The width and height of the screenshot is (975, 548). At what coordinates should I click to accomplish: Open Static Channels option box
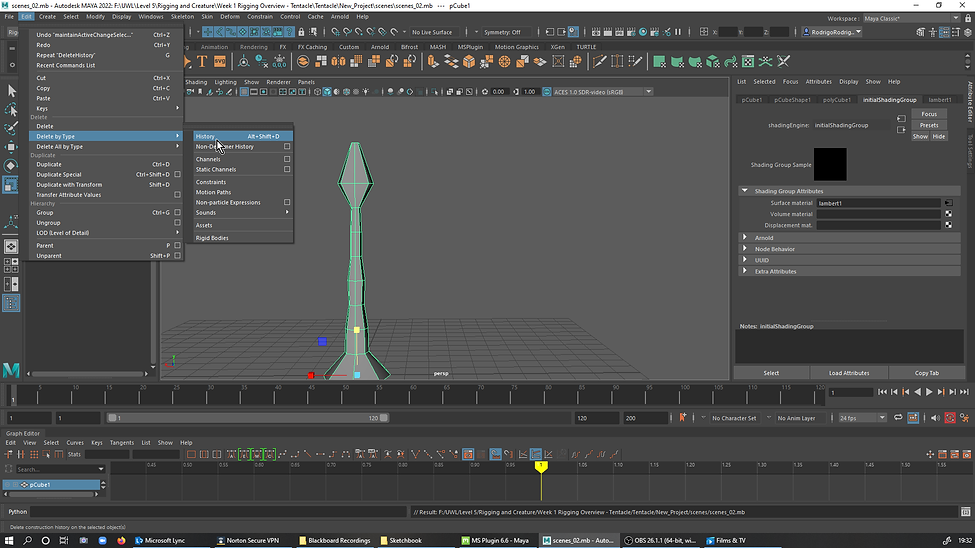(287, 169)
